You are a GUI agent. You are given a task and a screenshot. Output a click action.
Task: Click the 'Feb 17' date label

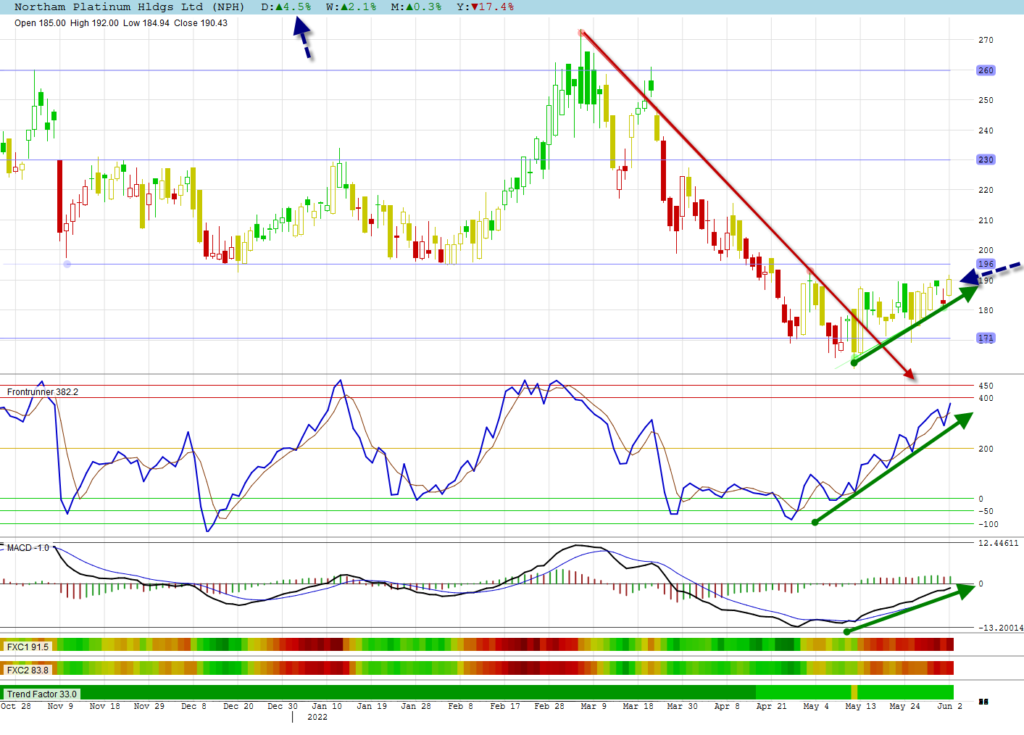pos(505,706)
